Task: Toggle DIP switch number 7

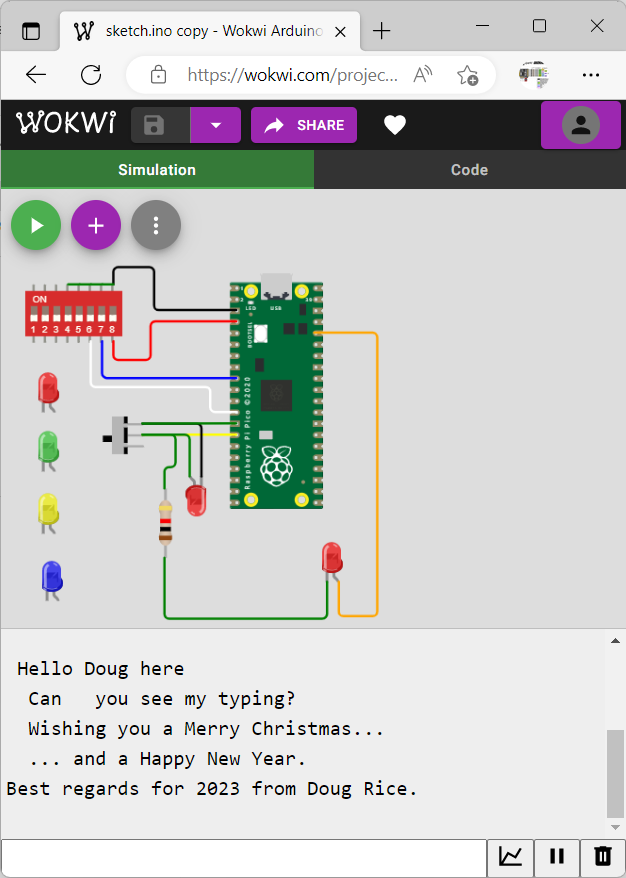Action: [x=101, y=314]
